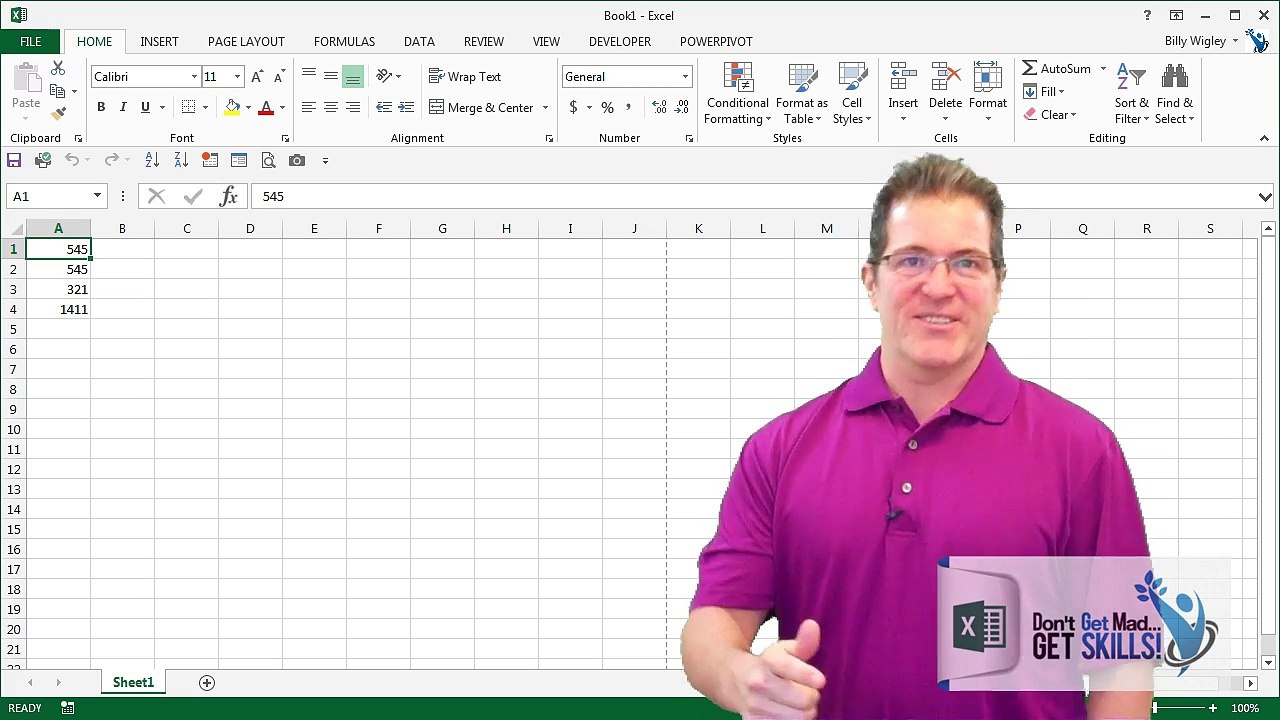The height and width of the screenshot is (720, 1280).
Task: Toggle Bottom Align for cell text
Action: point(353,77)
